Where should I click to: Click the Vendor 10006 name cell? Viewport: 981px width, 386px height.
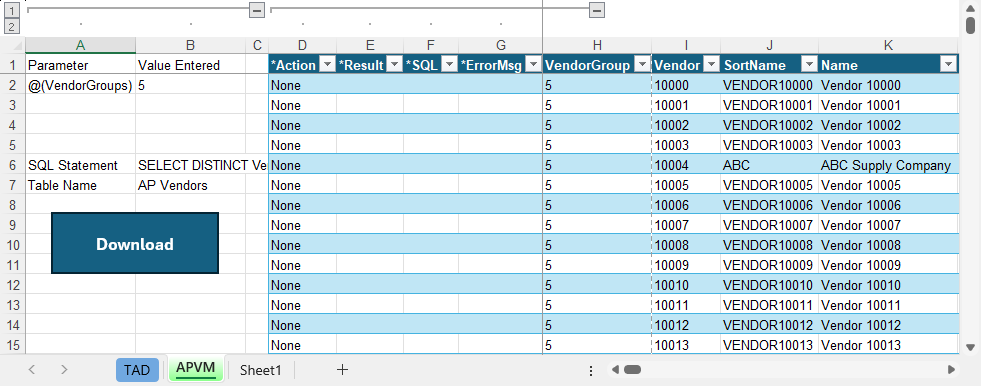pos(888,205)
